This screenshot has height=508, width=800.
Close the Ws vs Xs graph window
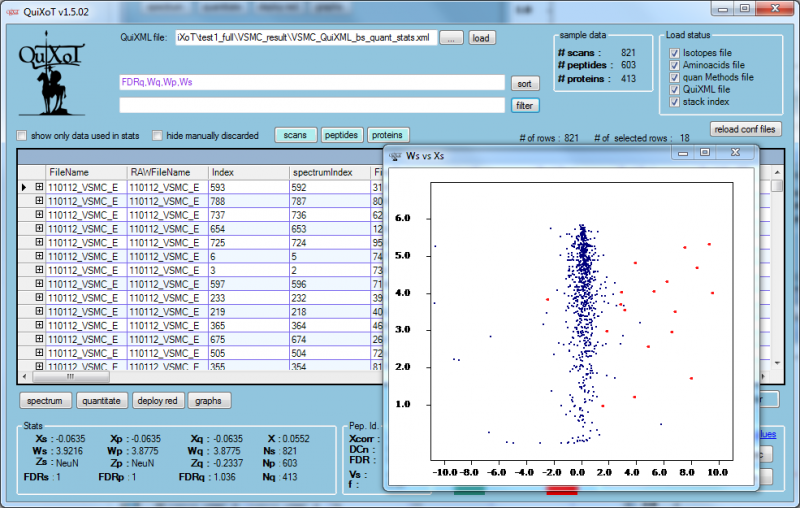(x=735, y=153)
